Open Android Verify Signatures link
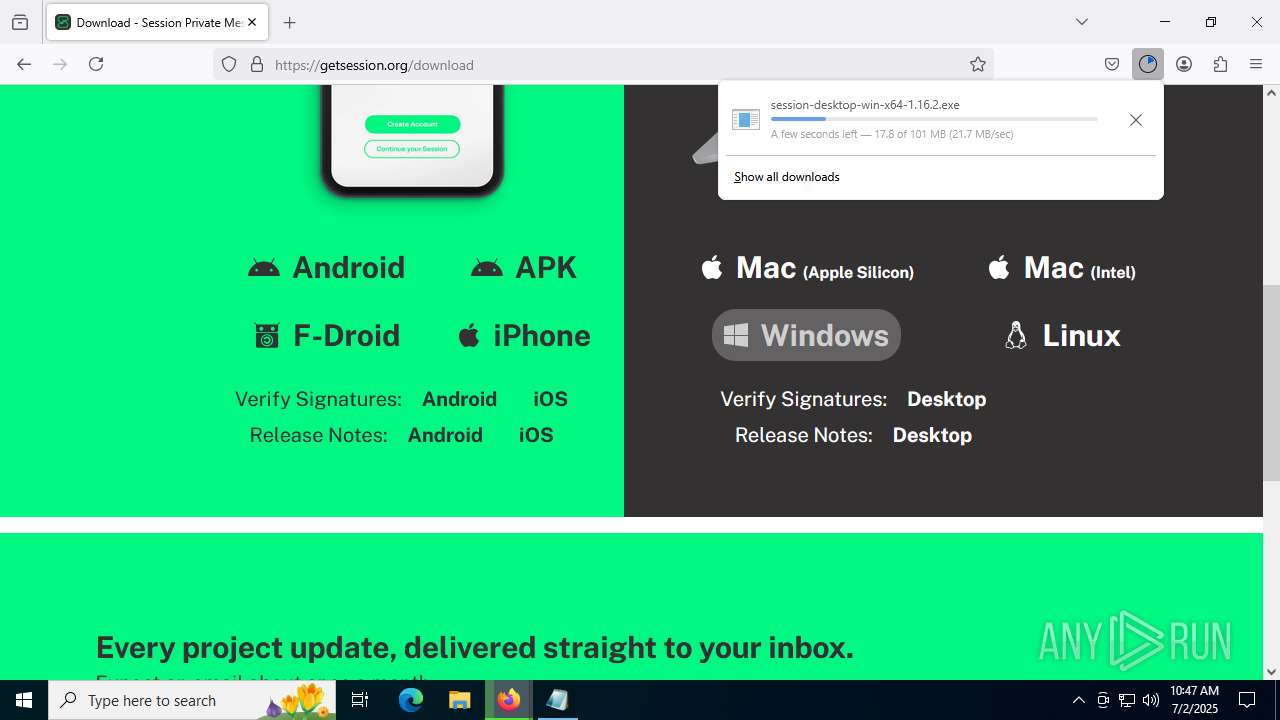 (459, 399)
